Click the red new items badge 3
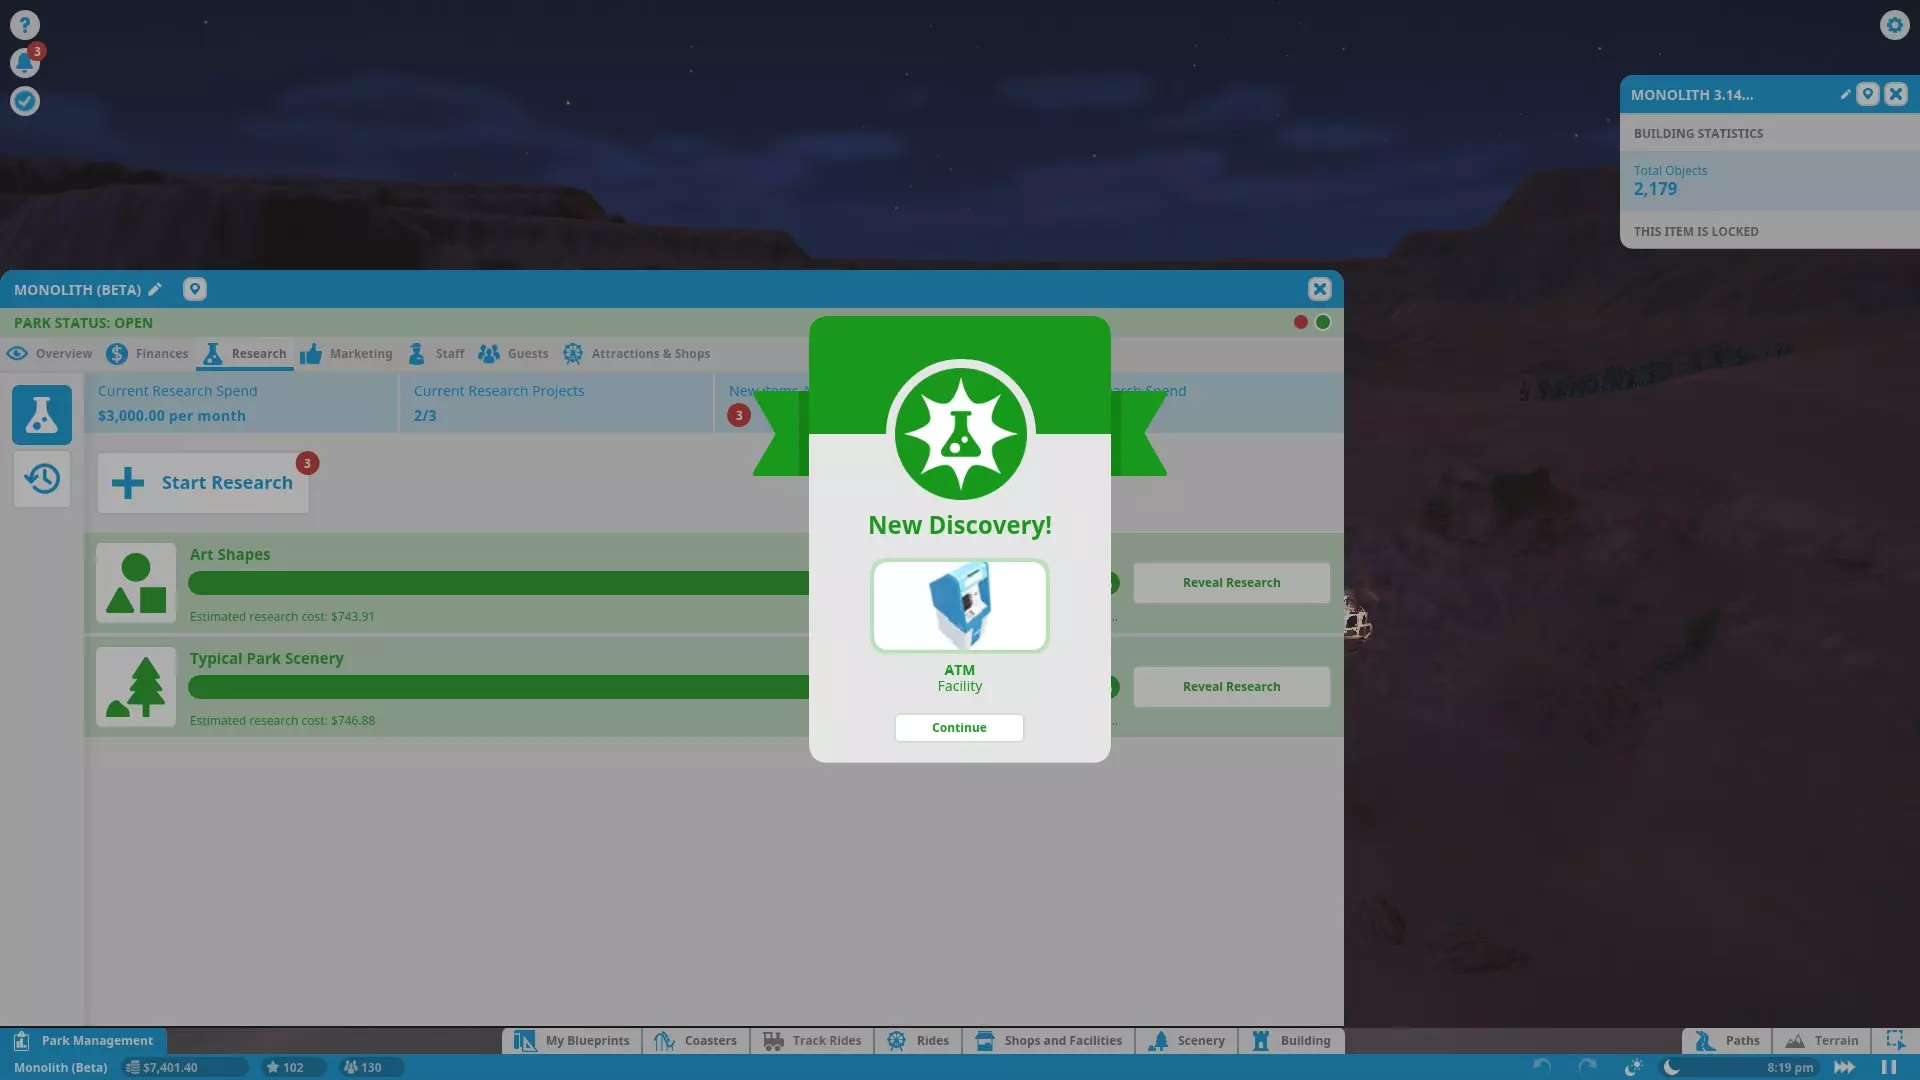The image size is (1920, 1080). pos(739,415)
